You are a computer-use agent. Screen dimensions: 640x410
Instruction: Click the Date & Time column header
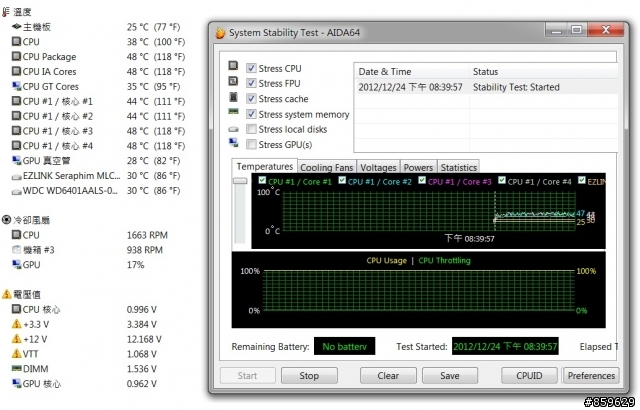pyautogui.click(x=411, y=71)
